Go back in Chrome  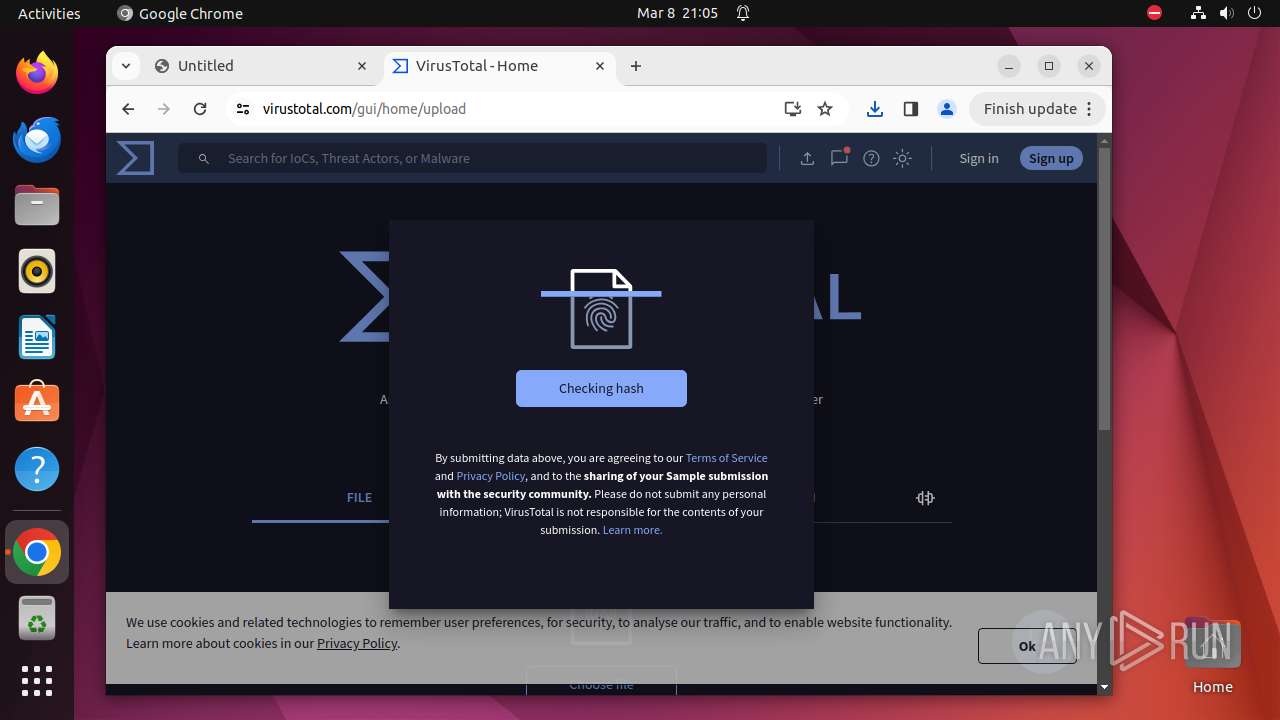tap(128, 109)
